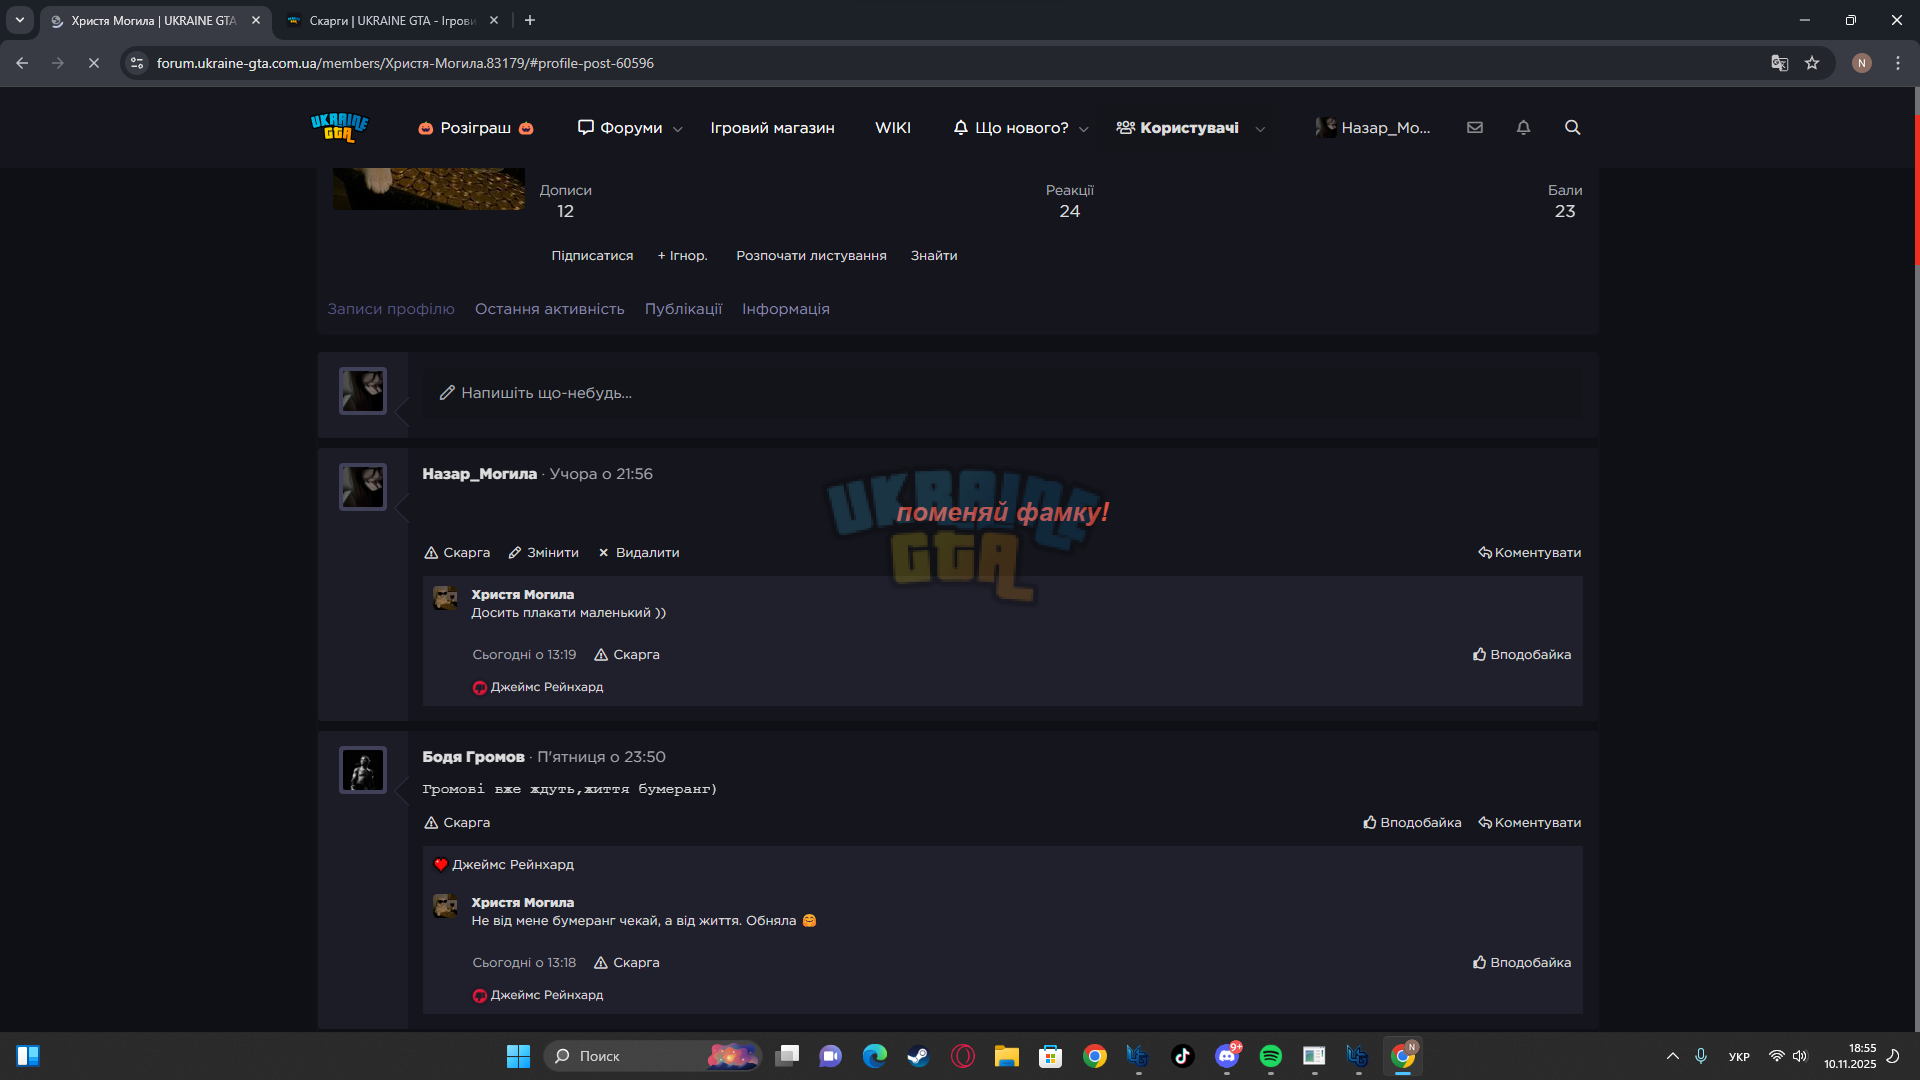This screenshot has height=1080, width=1920.
Task: Switch to the Записи профілю tab
Action: [x=391, y=309]
